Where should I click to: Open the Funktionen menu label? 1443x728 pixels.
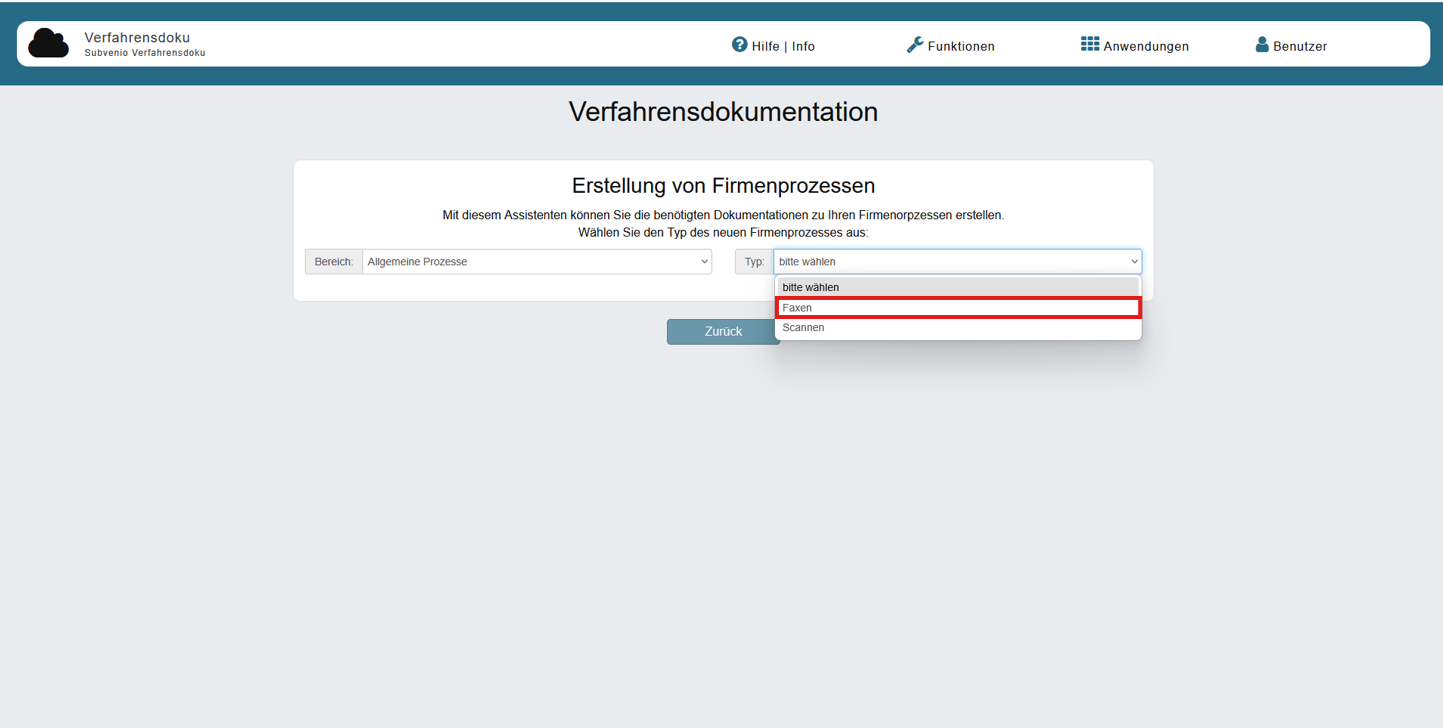pos(961,46)
